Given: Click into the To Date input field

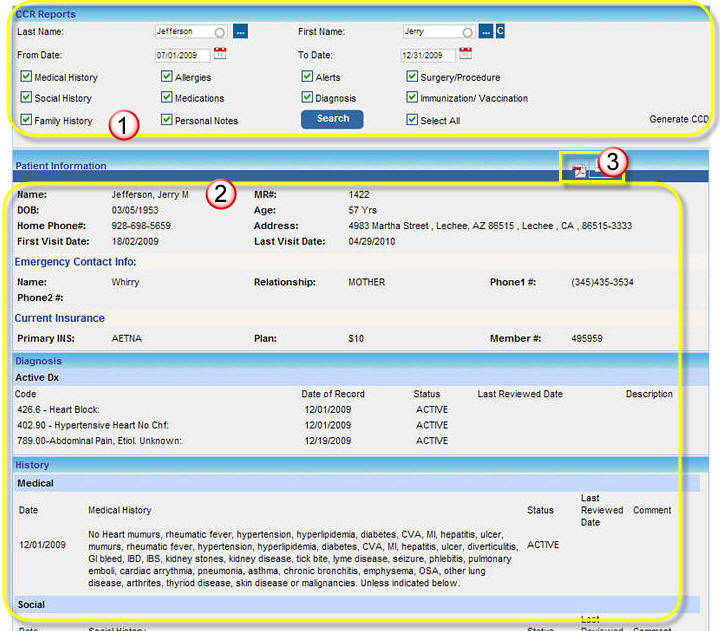Looking at the screenshot, I should pos(427,55).
